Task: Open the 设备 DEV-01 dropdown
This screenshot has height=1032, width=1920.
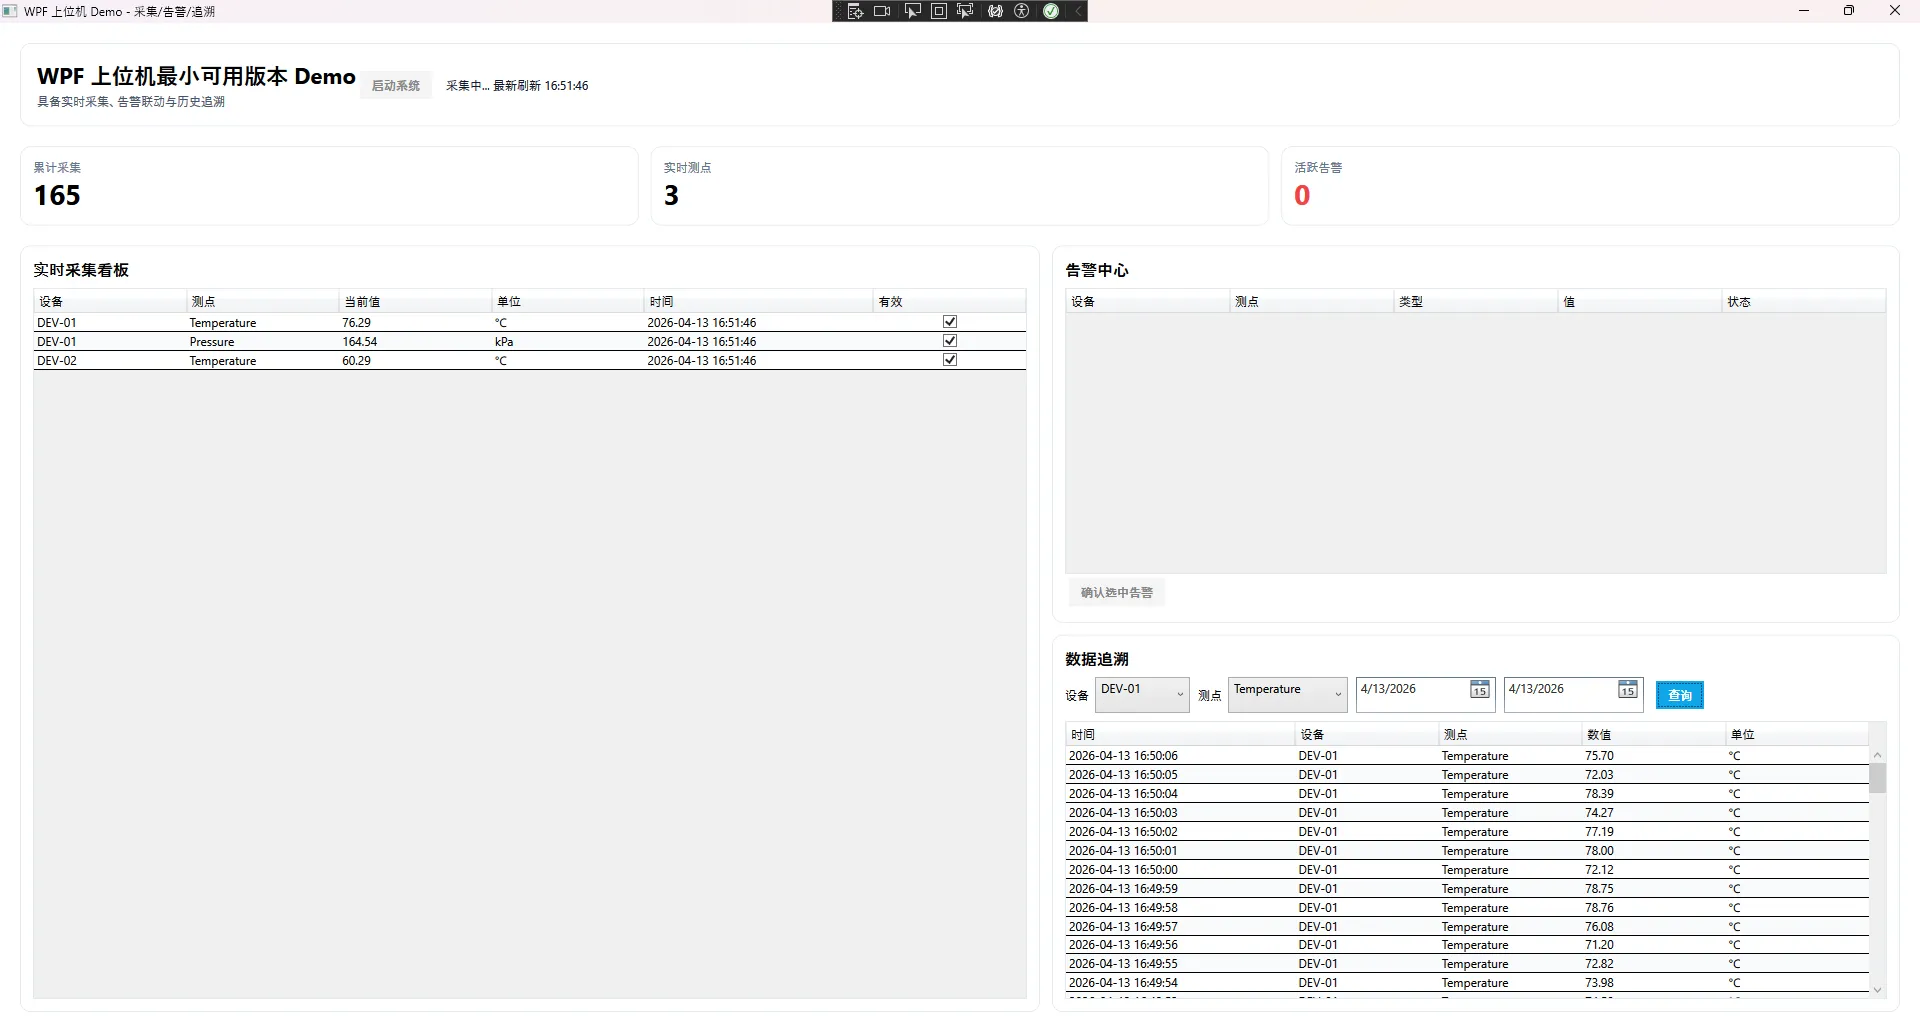Action: (x=1142, y=695)
